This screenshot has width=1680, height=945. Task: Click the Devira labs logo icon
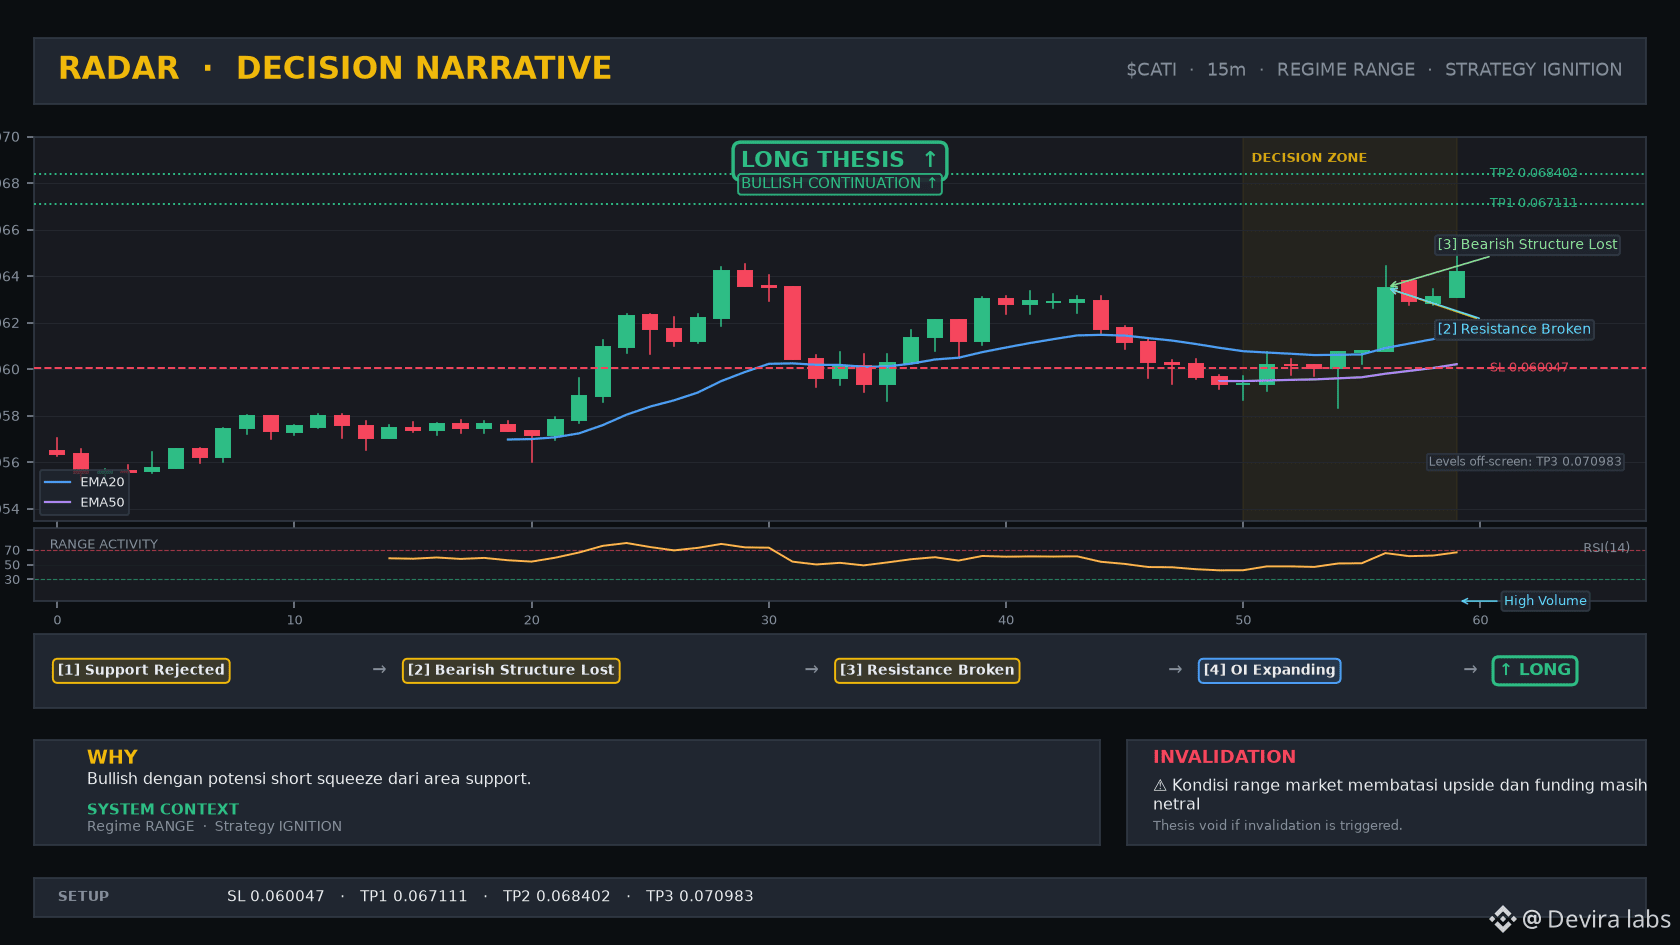(1502, 918)
